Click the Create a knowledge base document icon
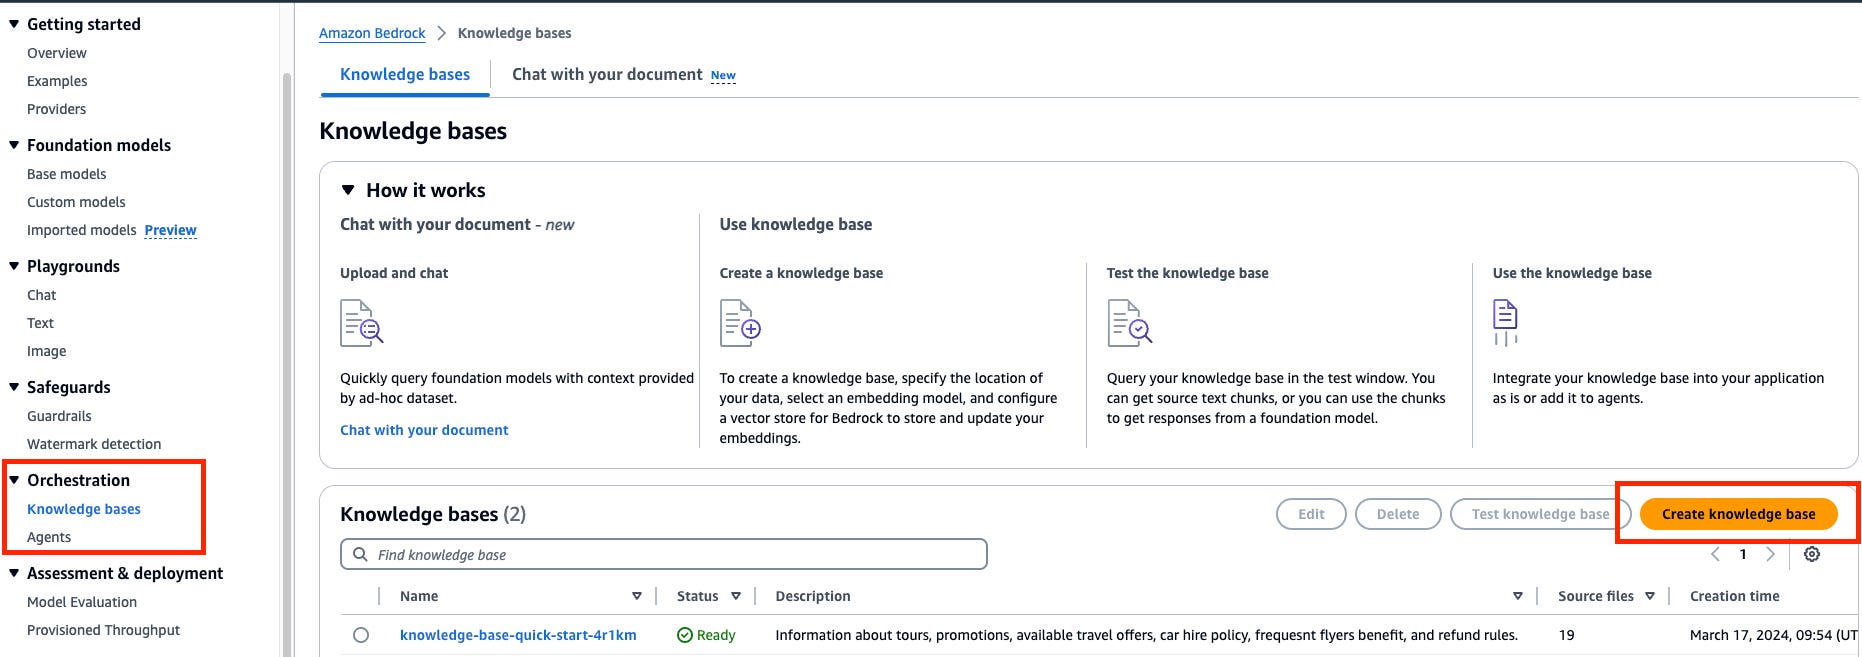1862x657 pixels. [x=741, y=323]
